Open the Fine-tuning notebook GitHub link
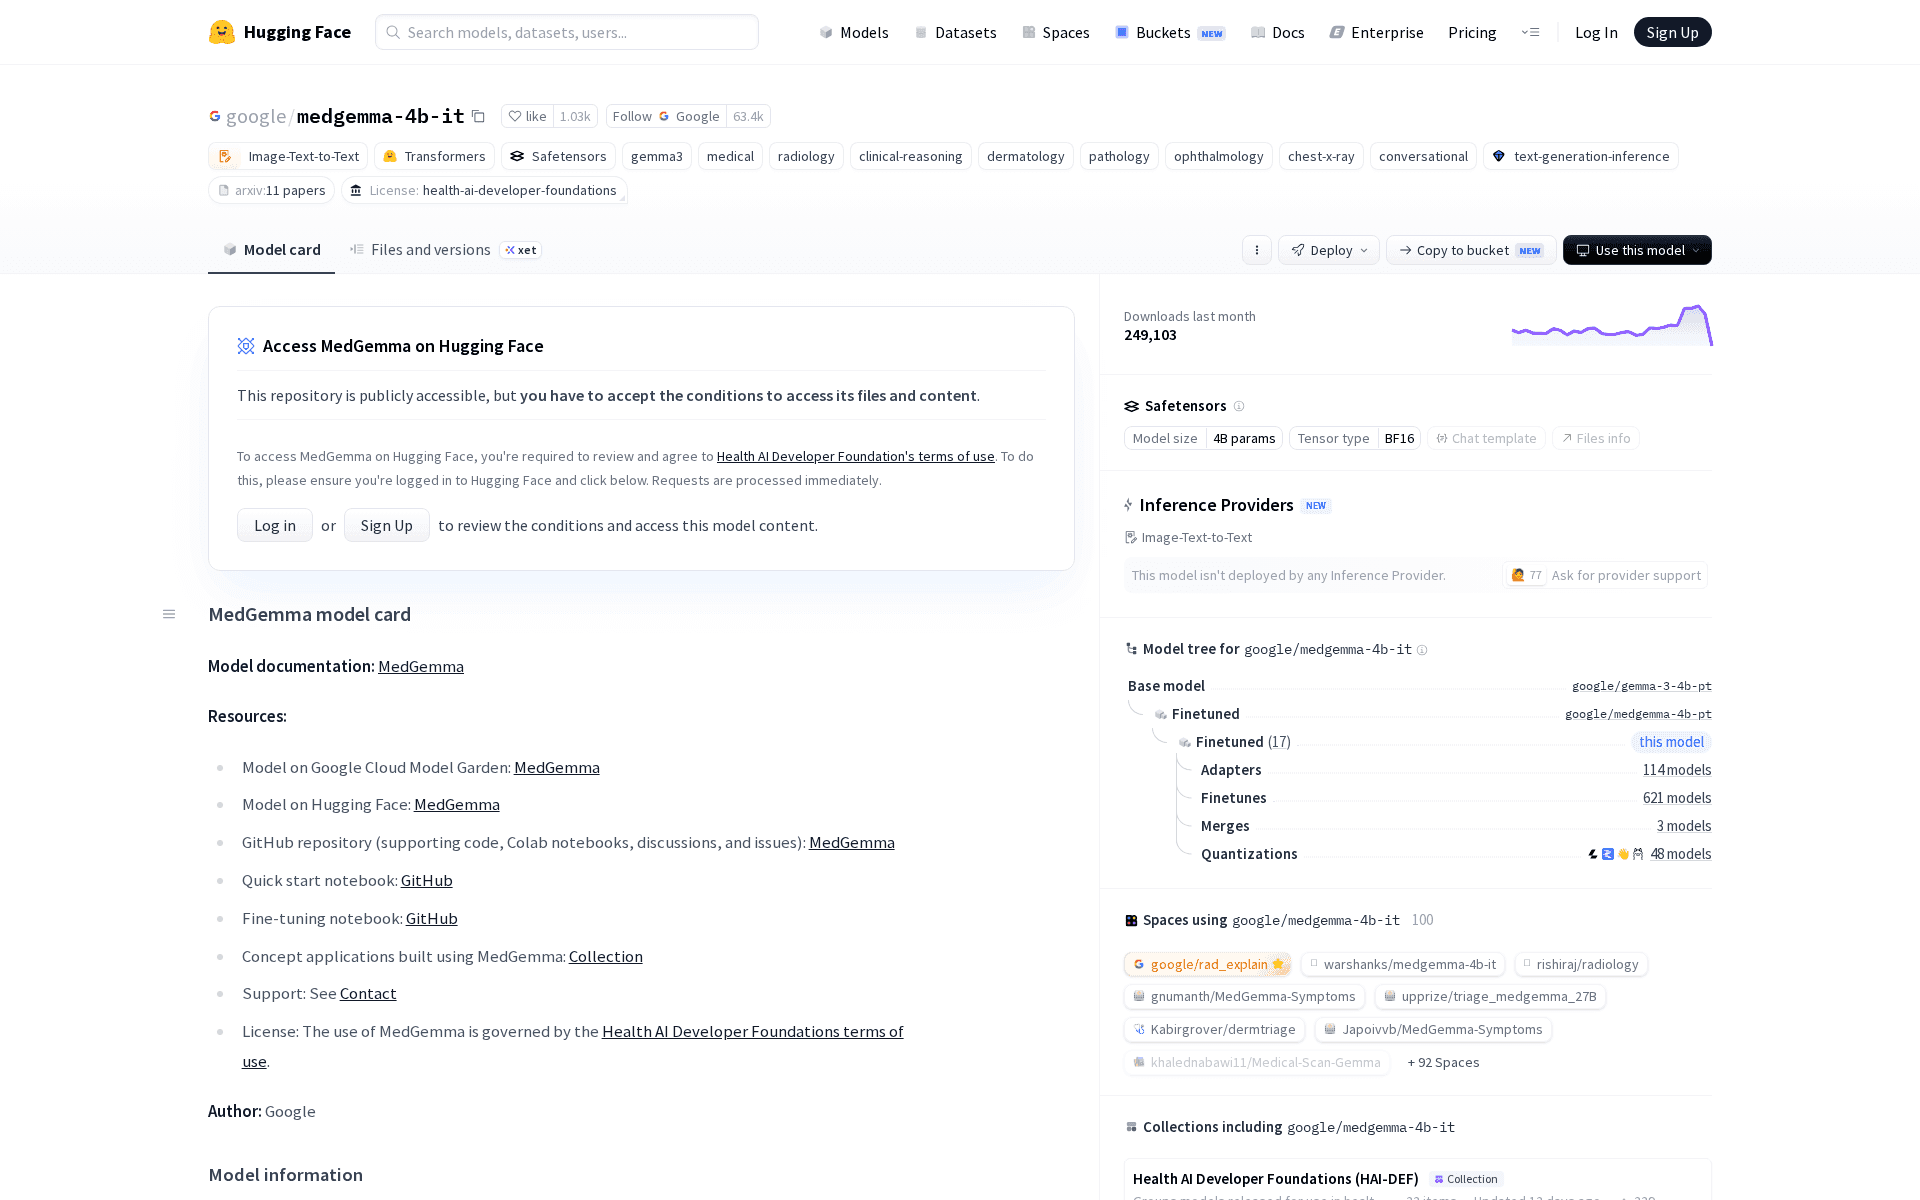Image resolution: width=1920 pixels, height=1200 pixels. tap(432, 918)
